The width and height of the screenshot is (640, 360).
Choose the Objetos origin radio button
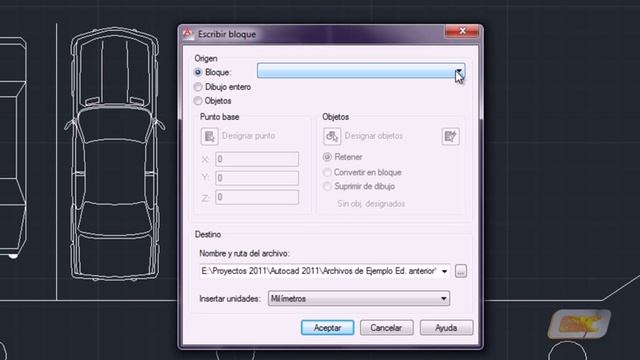(x=198, y=101)
